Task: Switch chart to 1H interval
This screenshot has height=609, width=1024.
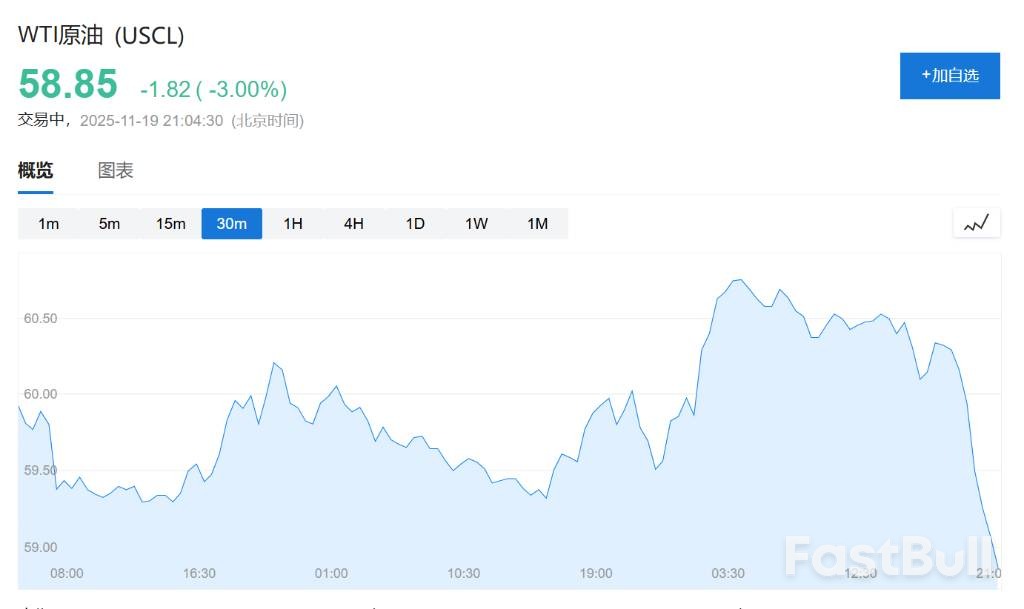Action: coord(292,223)
